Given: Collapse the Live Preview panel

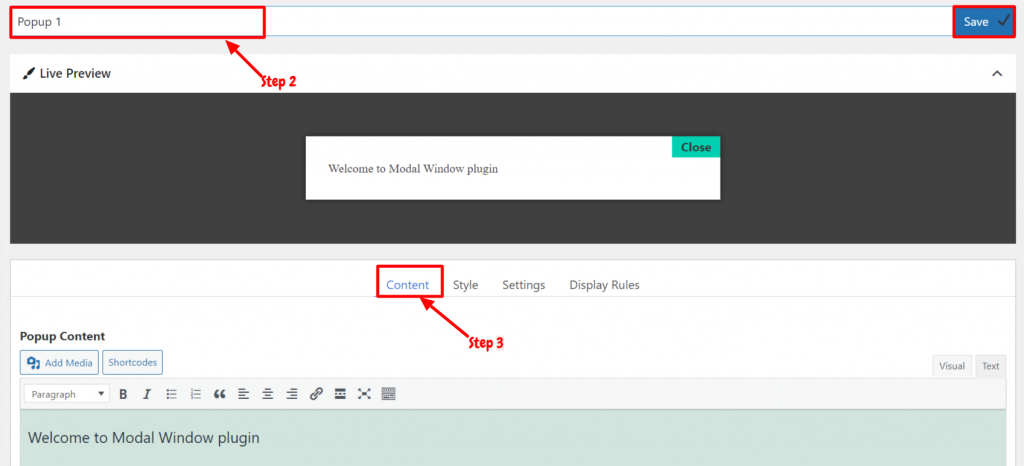Looking at the screenshot, I should point(997,74).
